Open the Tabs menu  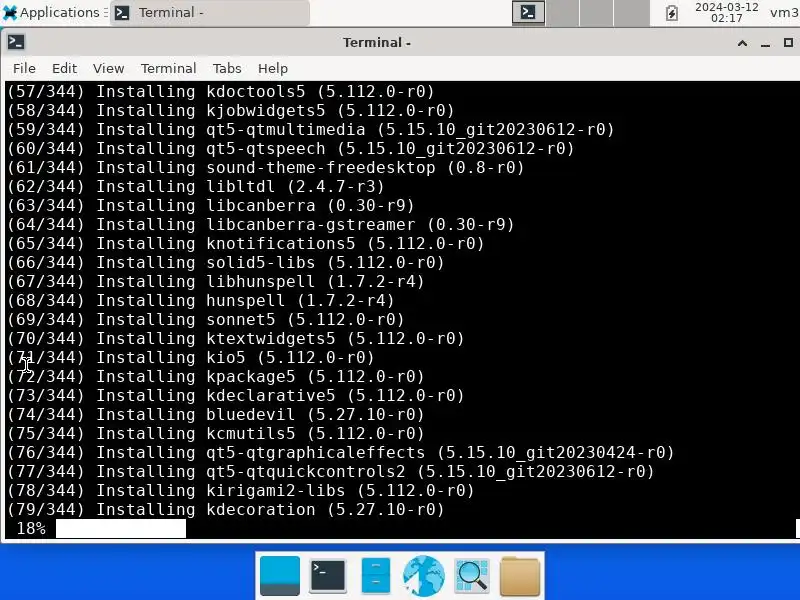click(227, 68)
